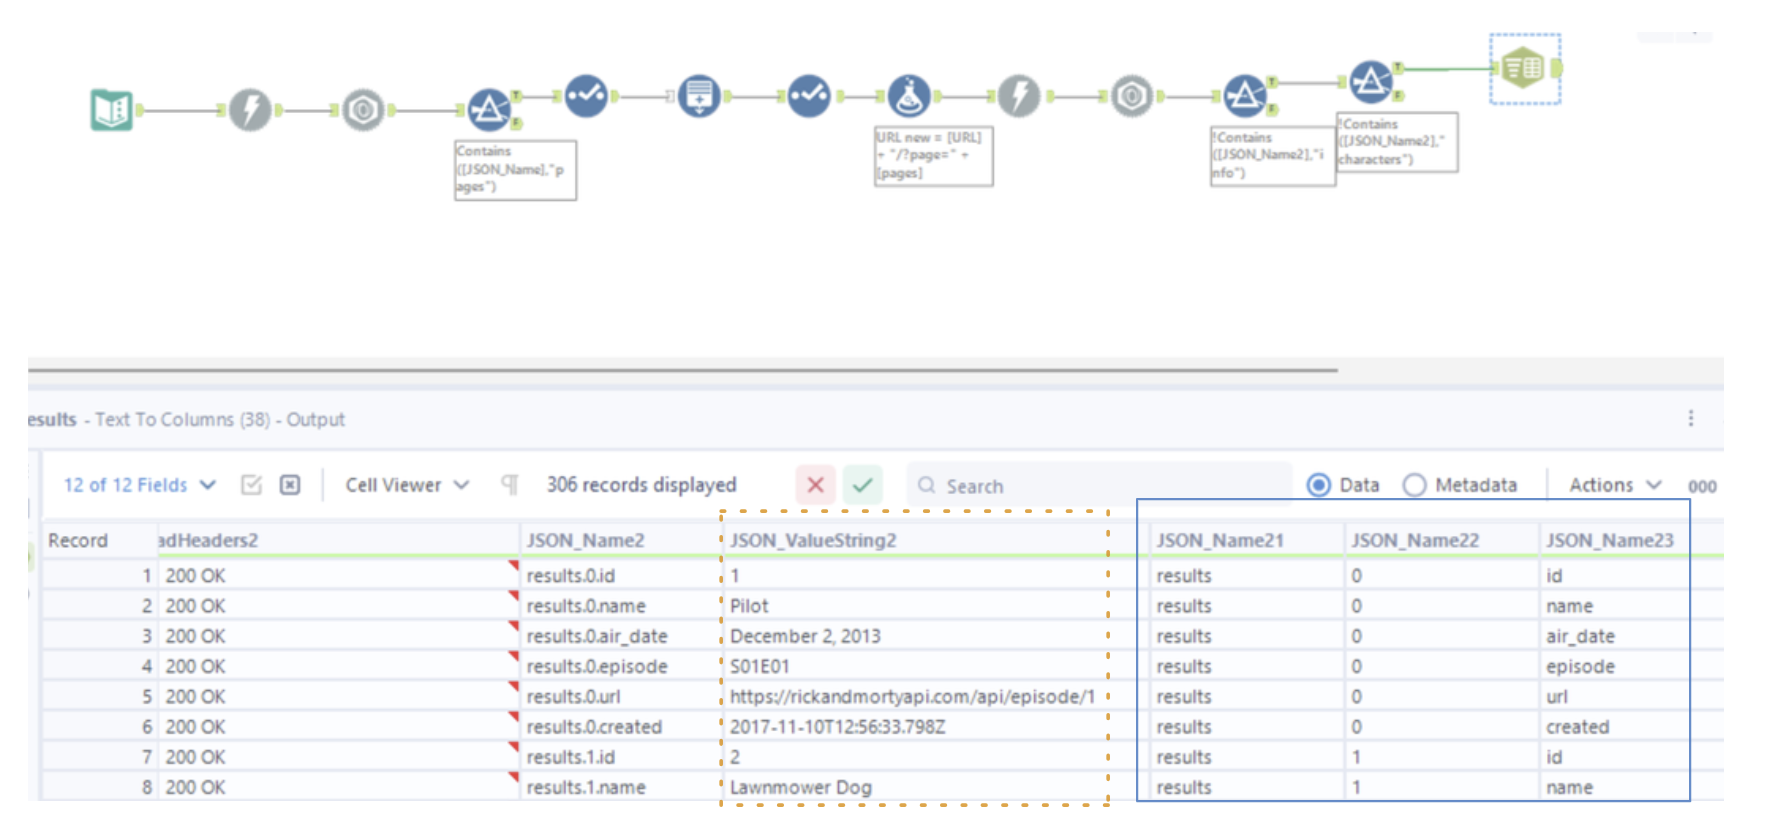1770x838 pixels.
Task: Click the 000 number format icon
Action: click(x=1702, y=486)
